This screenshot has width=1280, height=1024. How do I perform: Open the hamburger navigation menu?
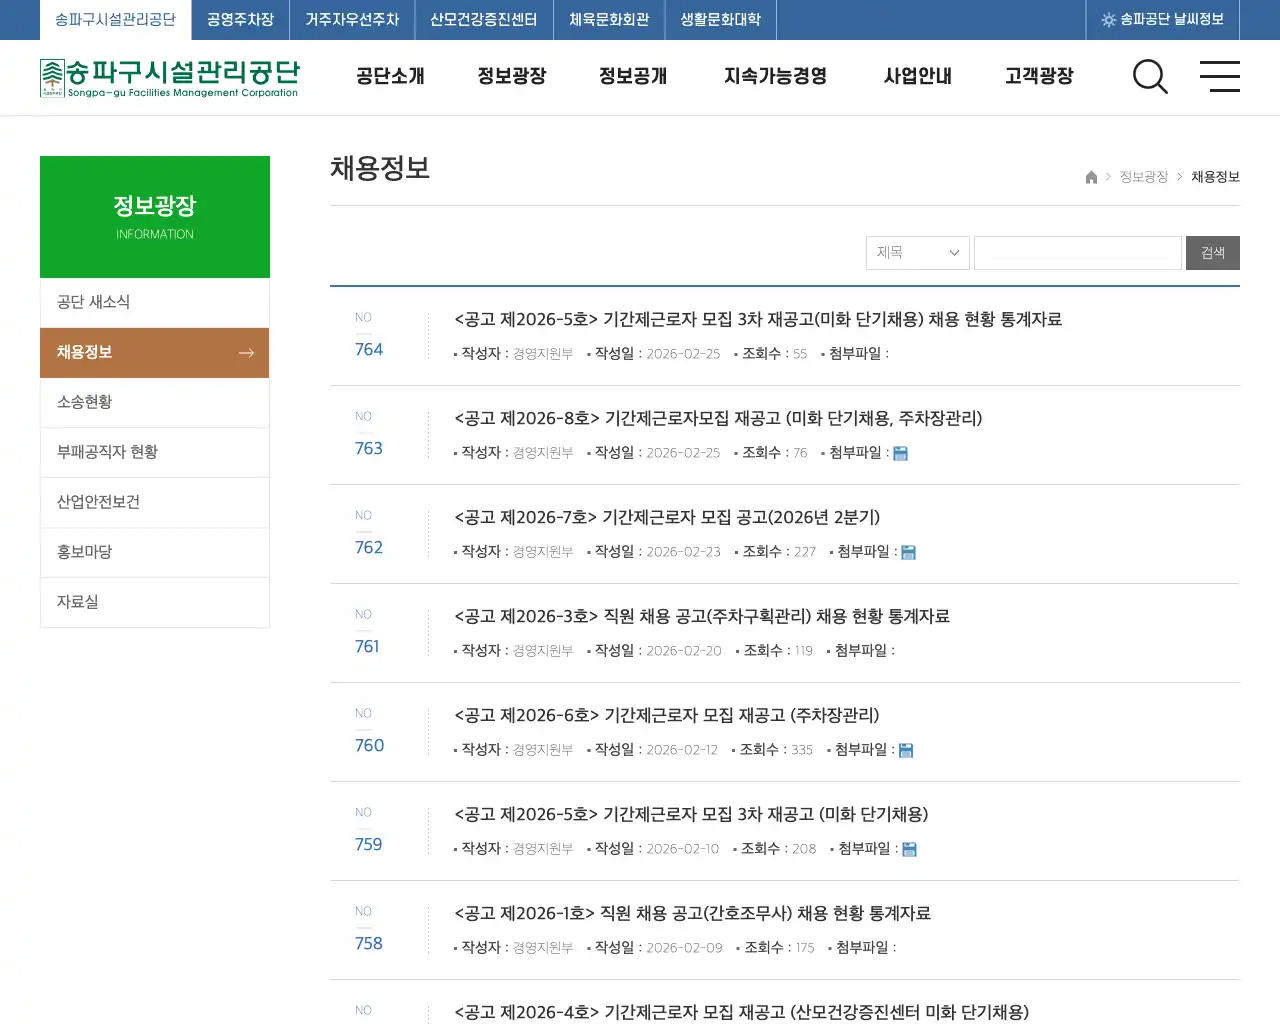pos(1219,77)
